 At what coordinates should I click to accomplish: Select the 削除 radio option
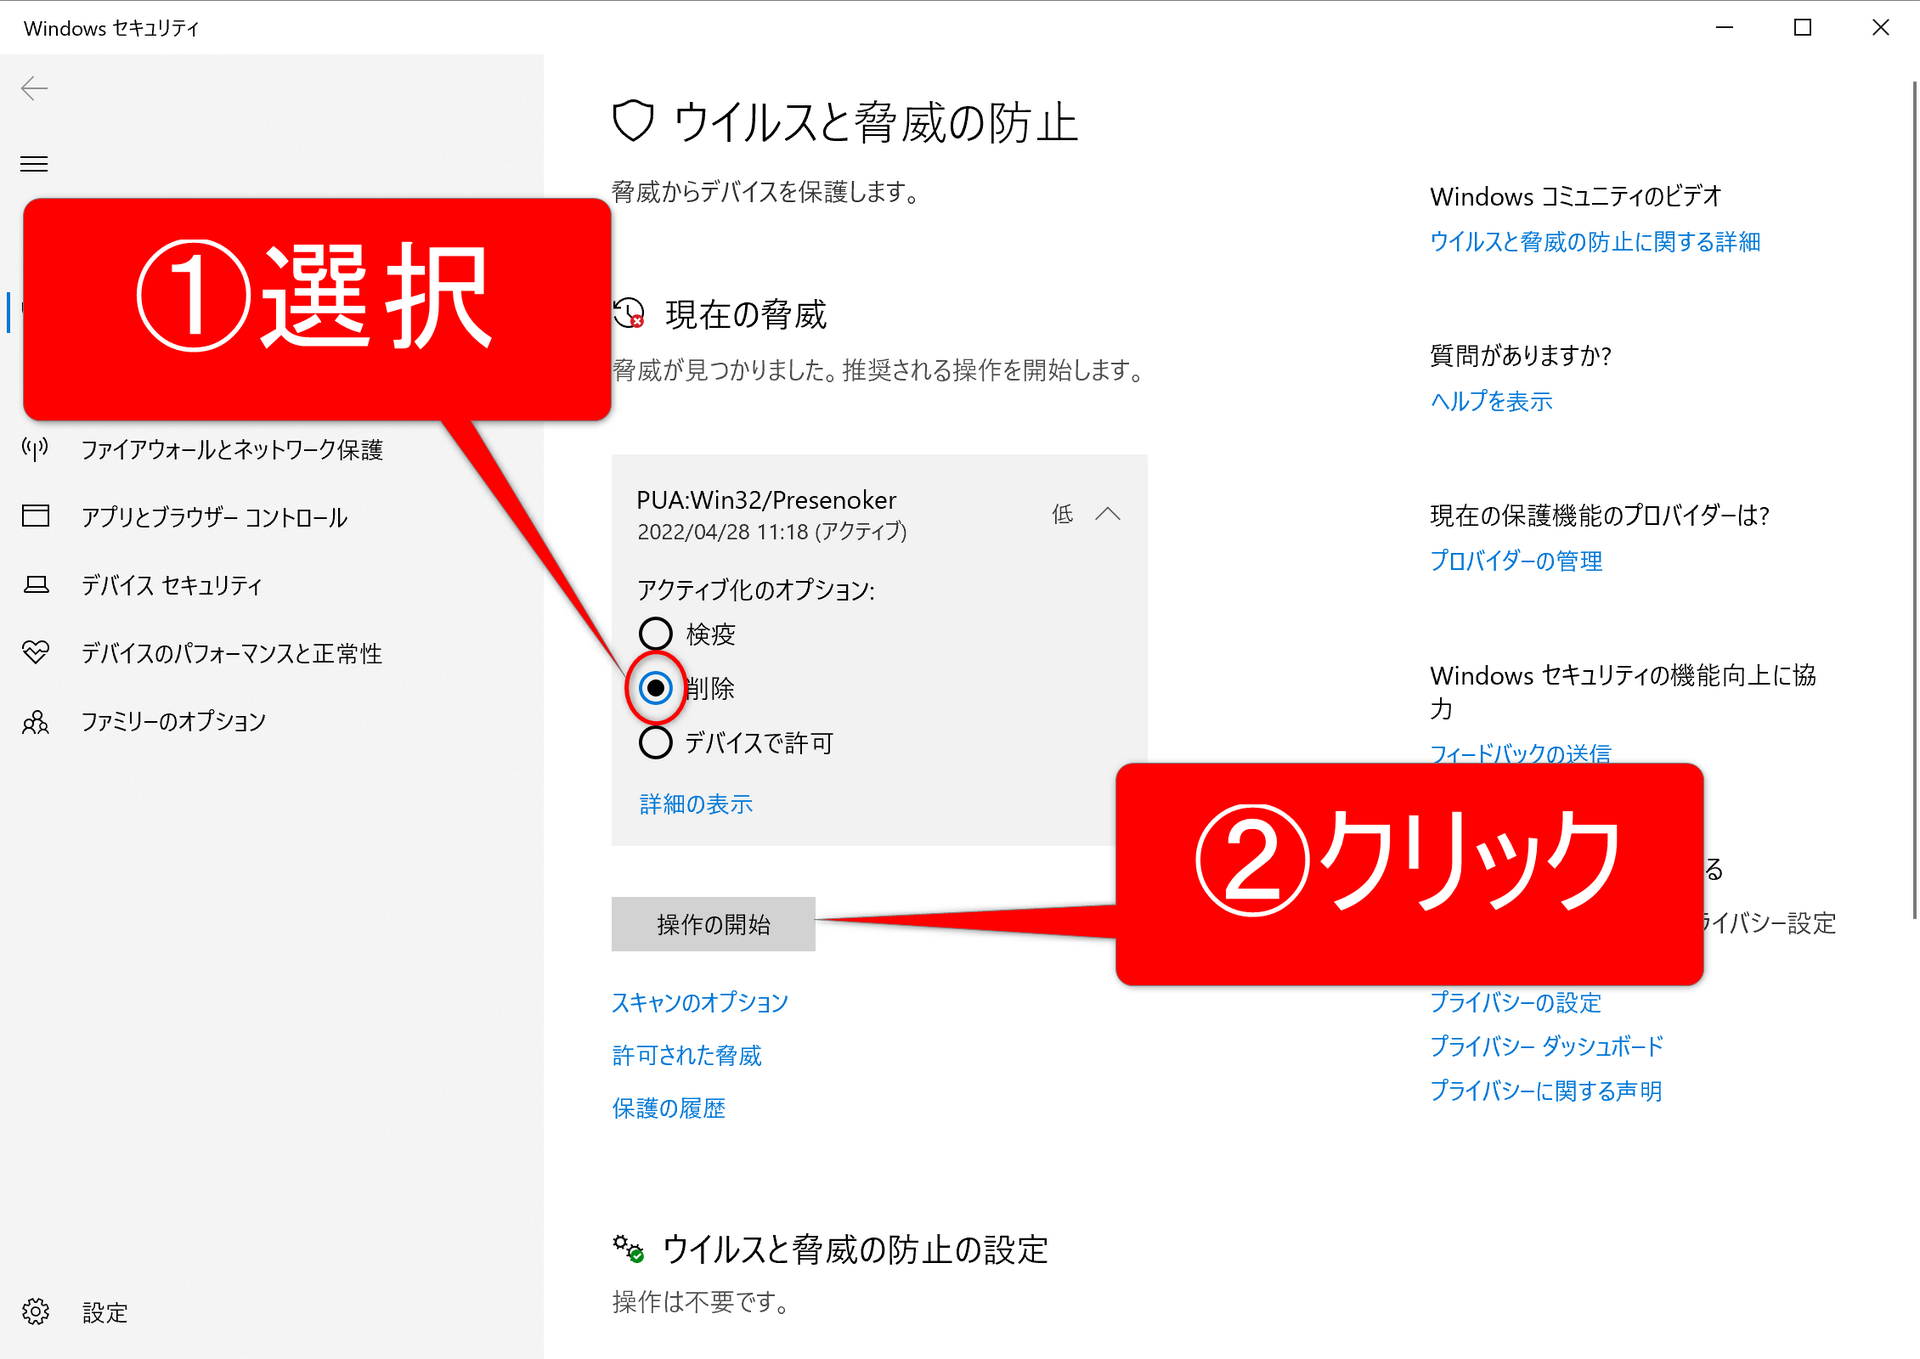point(655,688)
